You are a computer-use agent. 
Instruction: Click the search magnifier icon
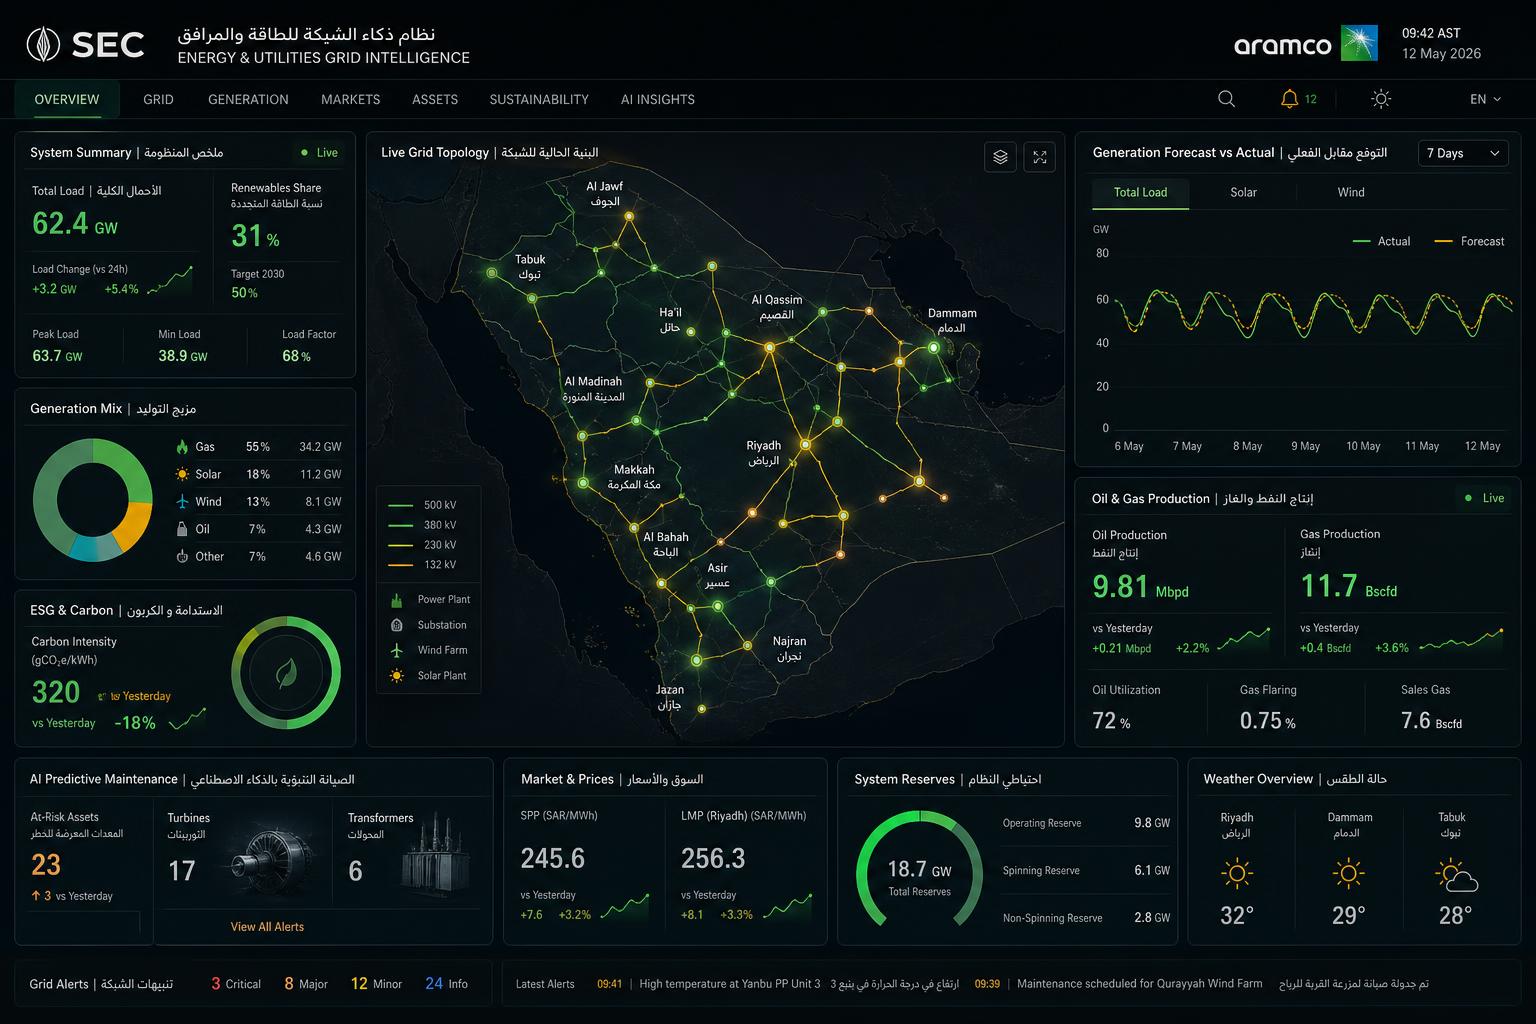(1226, 99)
